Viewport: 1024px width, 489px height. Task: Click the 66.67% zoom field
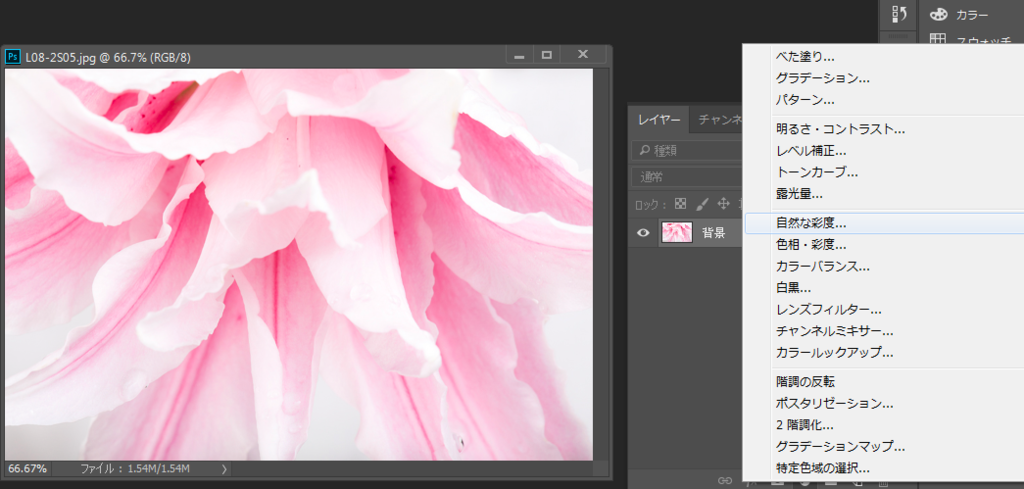coord(27,469)
